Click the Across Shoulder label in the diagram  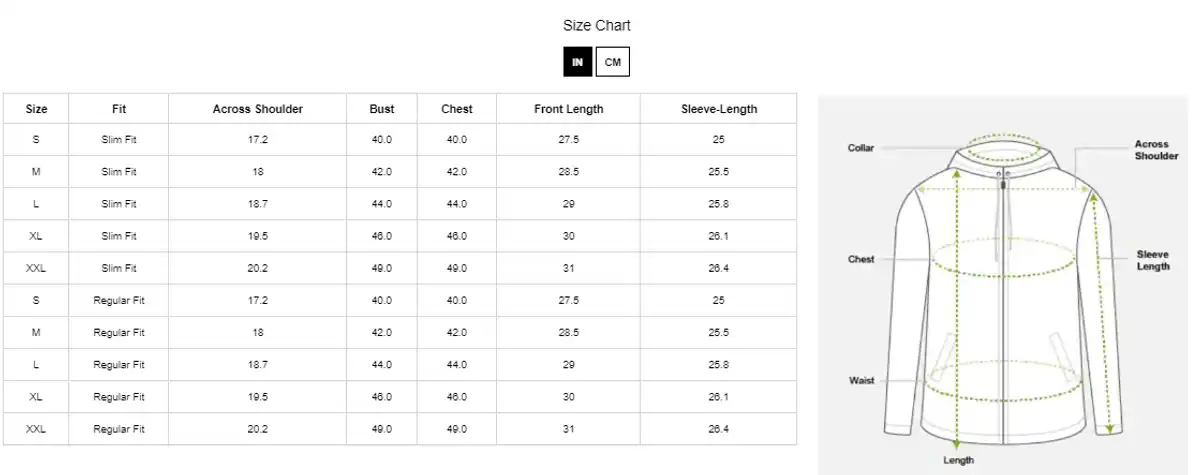(x=1156, y=150)
